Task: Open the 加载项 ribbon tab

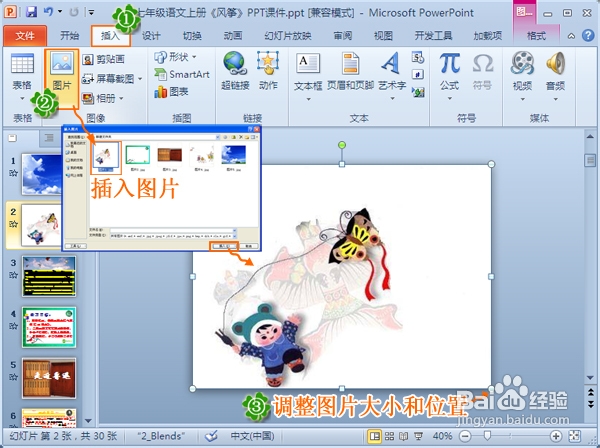Action: coord(488,36)
